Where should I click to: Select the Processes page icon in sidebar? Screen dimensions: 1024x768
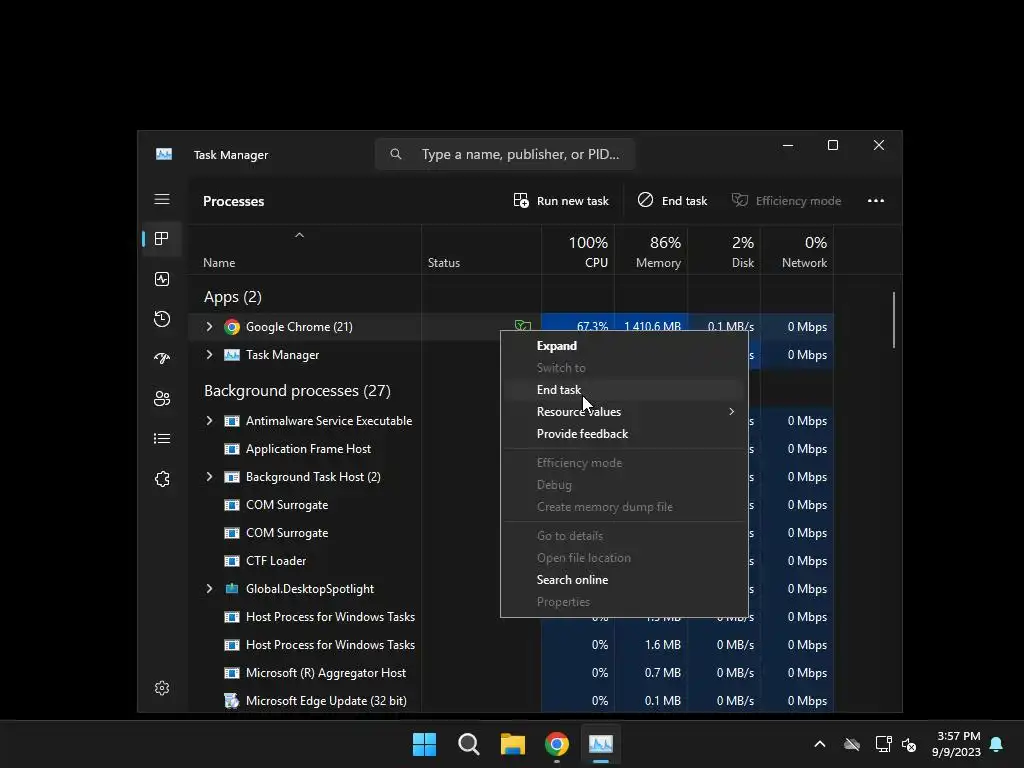[162, 239]
